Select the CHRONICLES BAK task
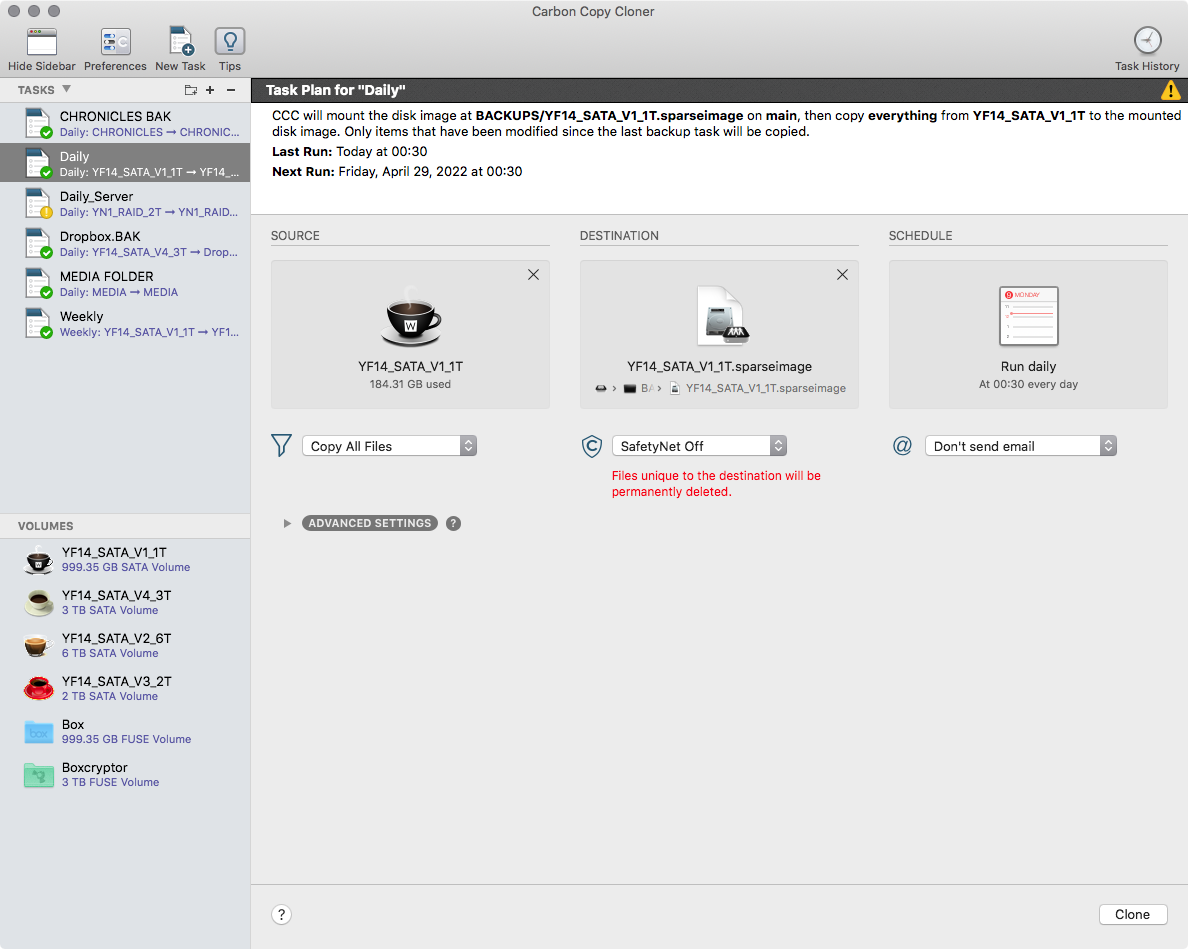The image size is (1188, 949). [125, 123]
